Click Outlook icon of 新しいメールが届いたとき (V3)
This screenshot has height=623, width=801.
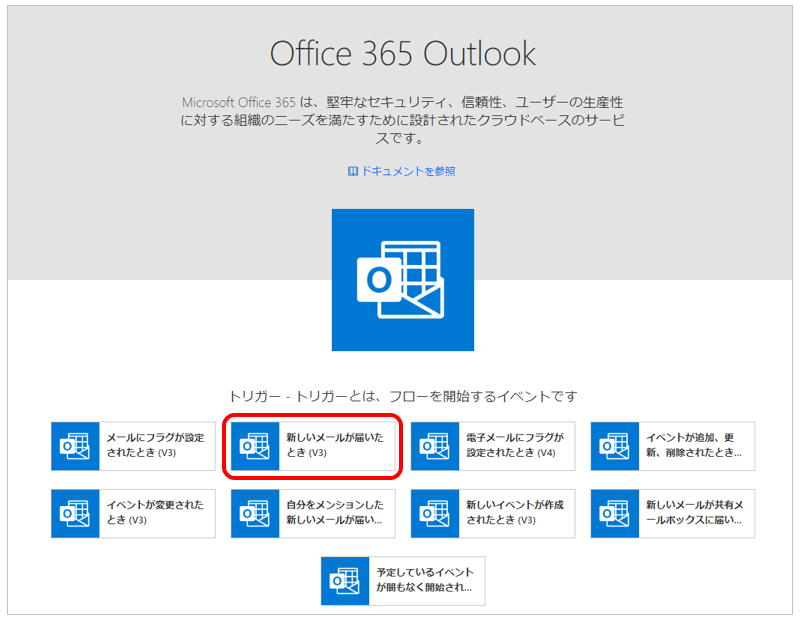[255, 446]
